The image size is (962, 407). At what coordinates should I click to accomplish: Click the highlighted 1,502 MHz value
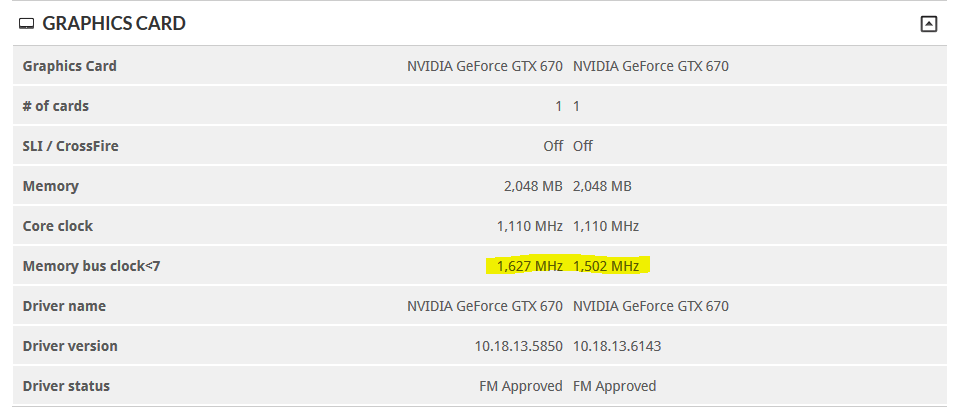[x=606, y=266]
